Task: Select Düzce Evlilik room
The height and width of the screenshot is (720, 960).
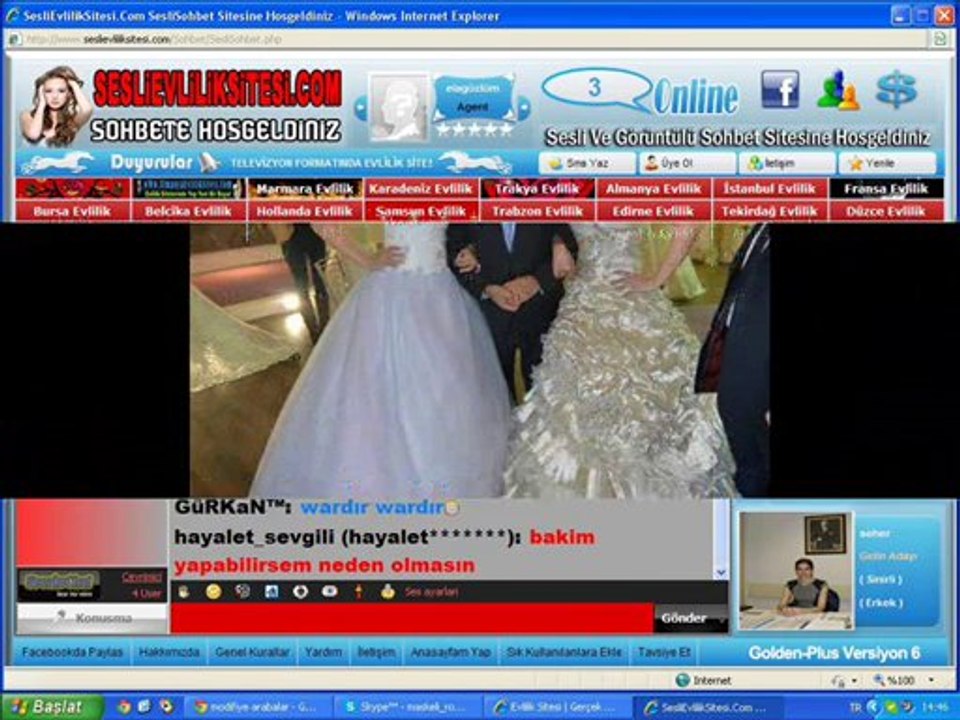Action: 886,211
